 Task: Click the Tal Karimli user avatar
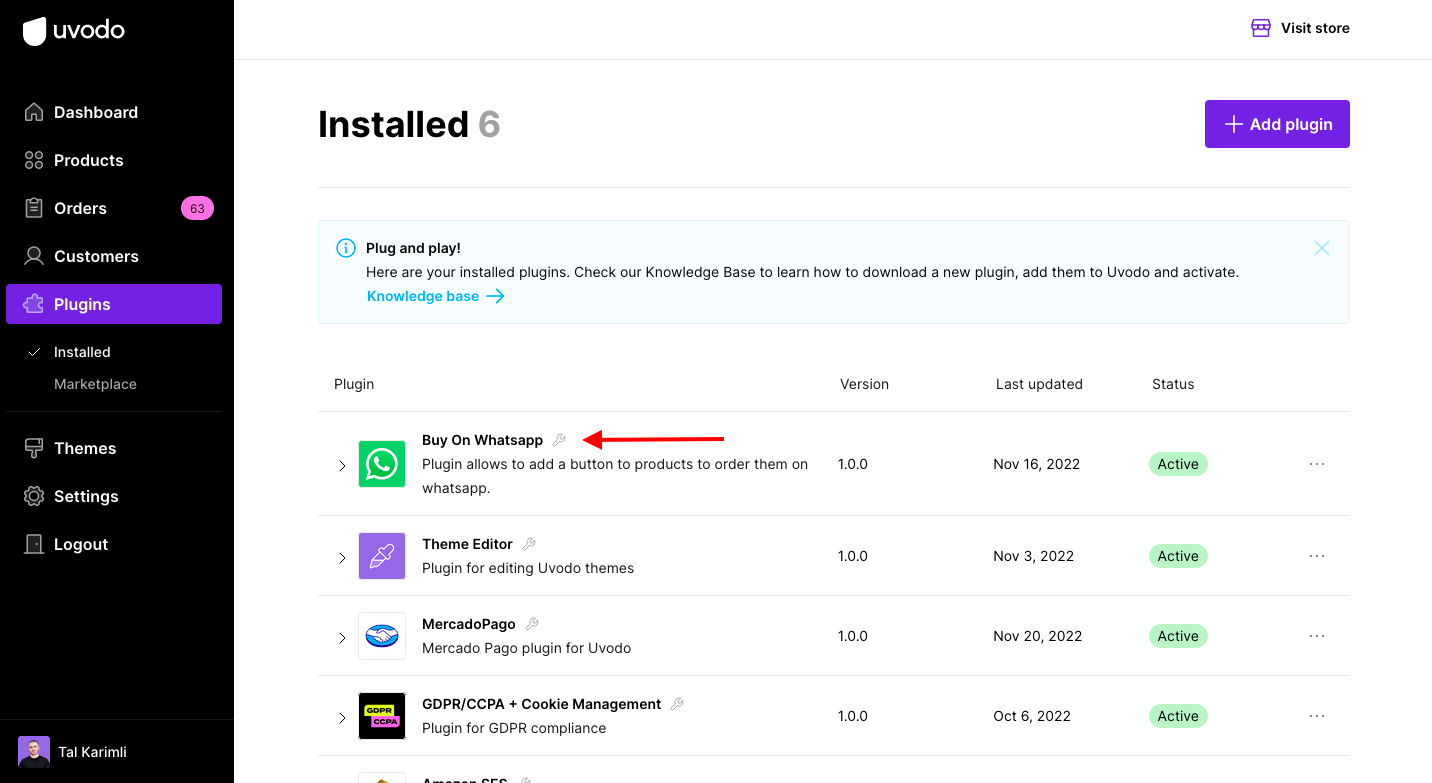[x=34, y=752]
